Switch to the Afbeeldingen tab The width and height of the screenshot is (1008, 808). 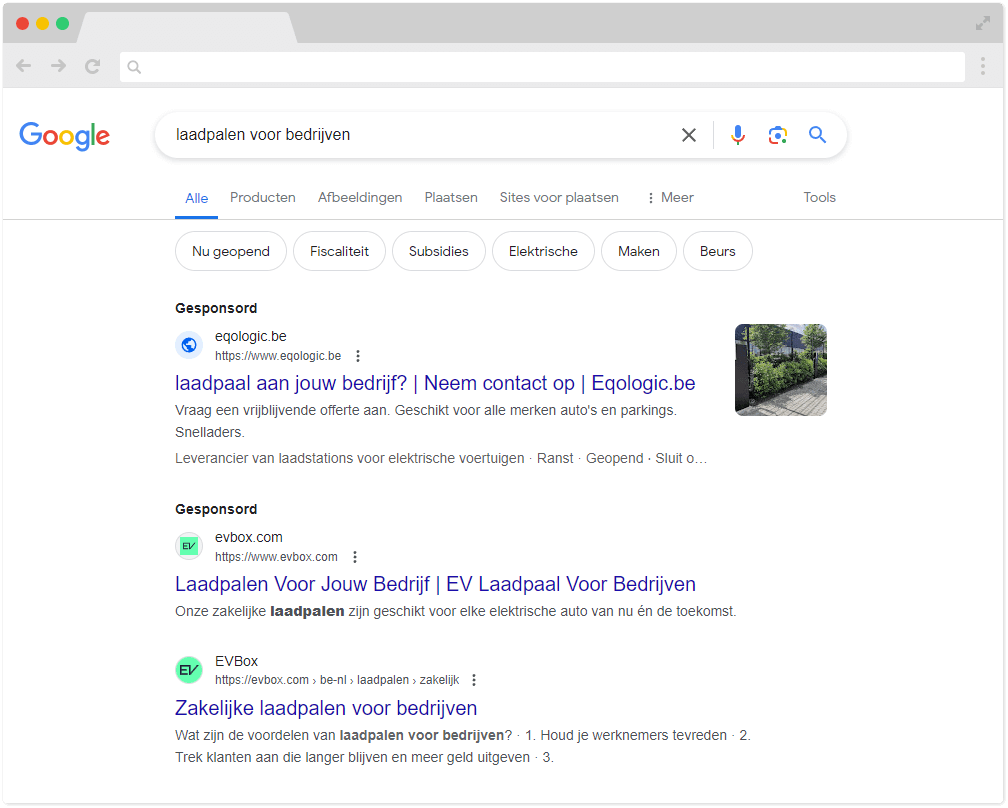(x=360, y=197)
